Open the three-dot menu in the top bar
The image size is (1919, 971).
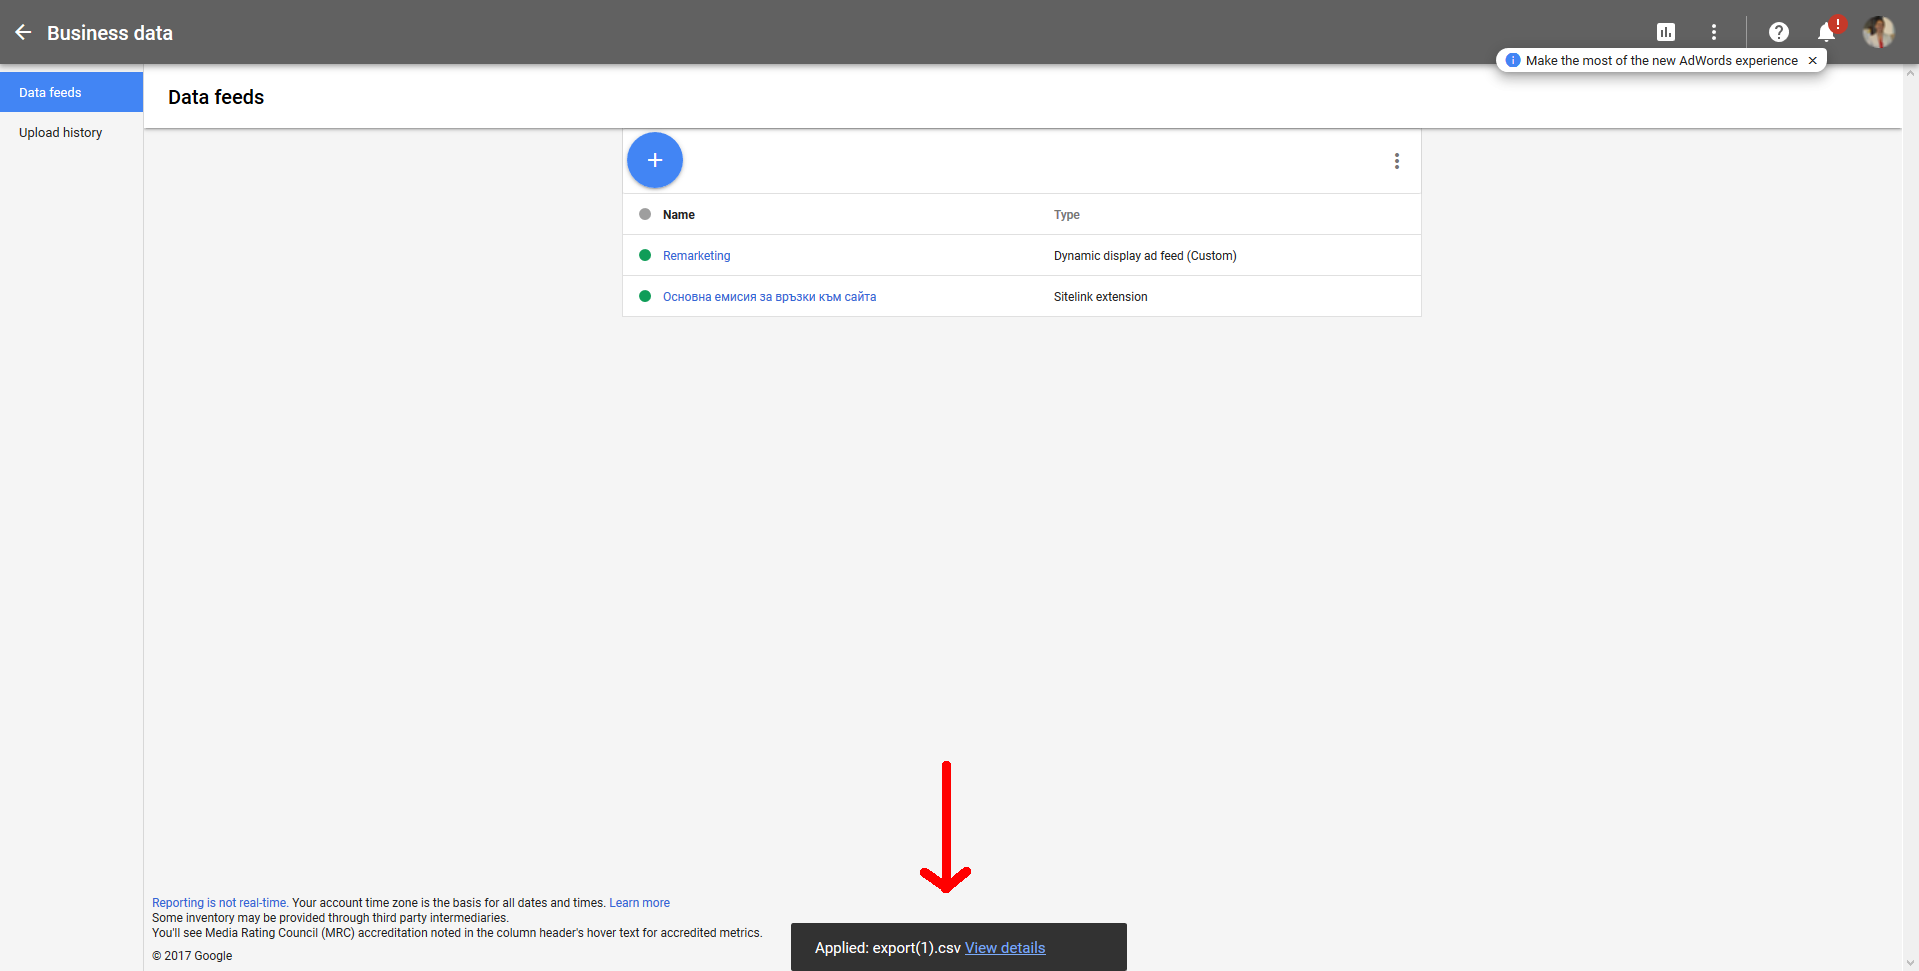[1714, 32]
